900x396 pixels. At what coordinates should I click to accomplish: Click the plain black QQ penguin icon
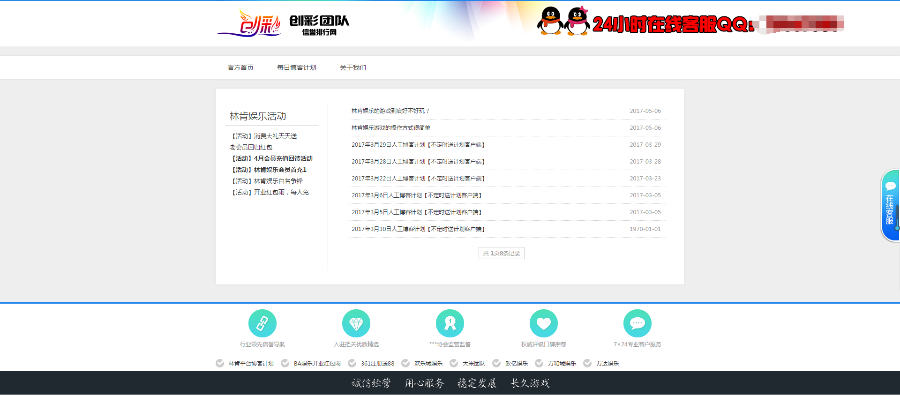coord(550,21)
